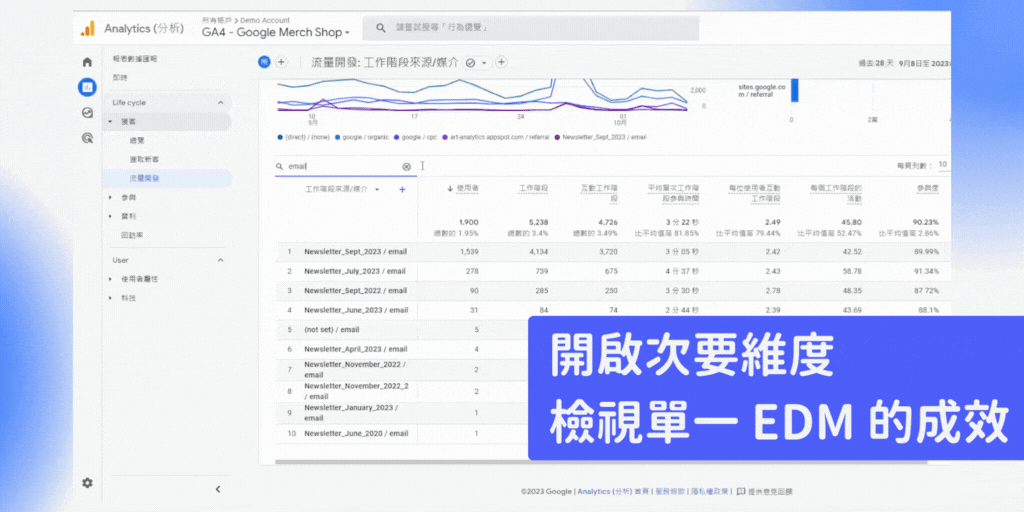Open the rows-per-page dropdown showing 10
This screenshot has width=1024, height=512.
pos(943,165)
